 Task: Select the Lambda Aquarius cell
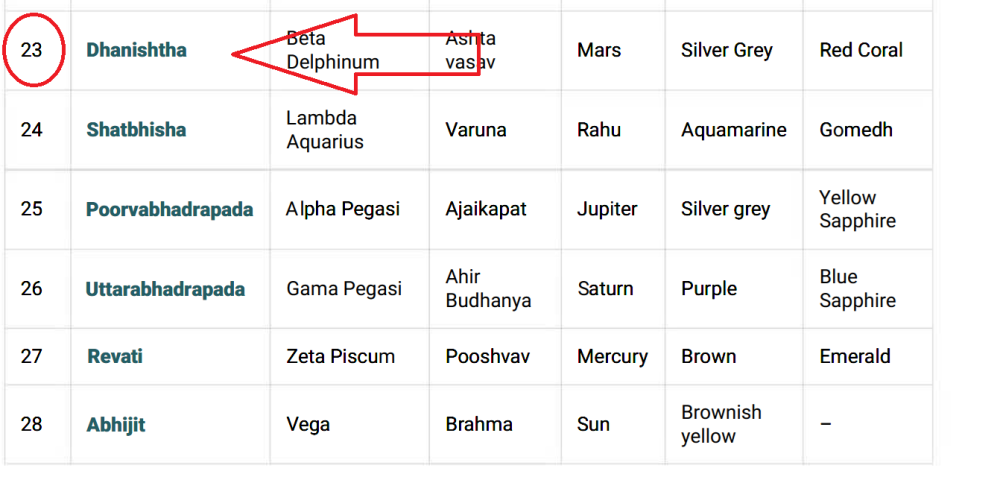(324, 130)
